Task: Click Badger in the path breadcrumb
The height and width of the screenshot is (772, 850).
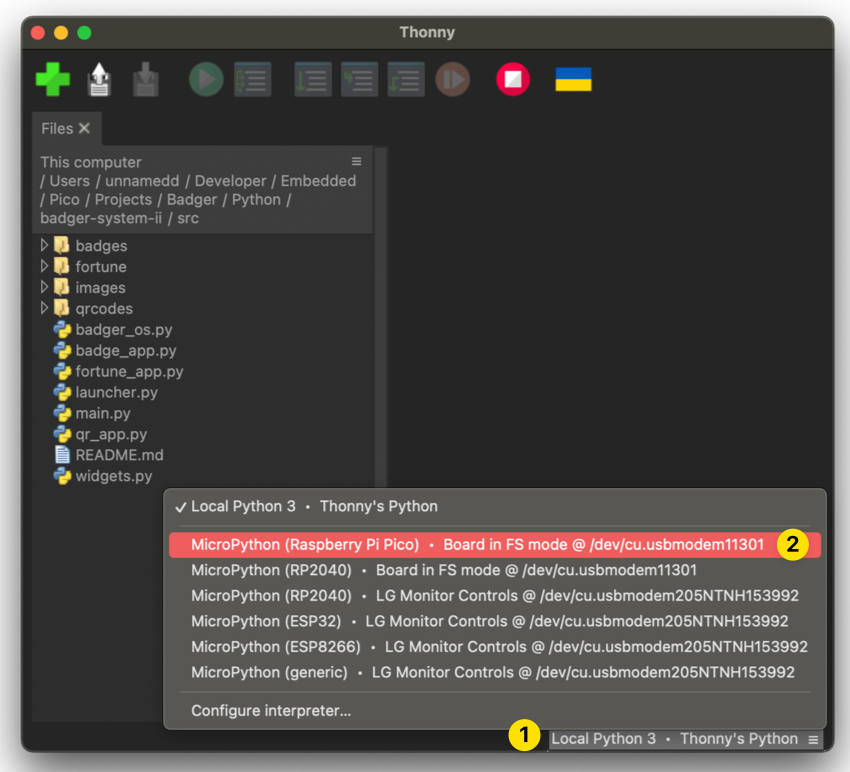Action: [192, 200]
